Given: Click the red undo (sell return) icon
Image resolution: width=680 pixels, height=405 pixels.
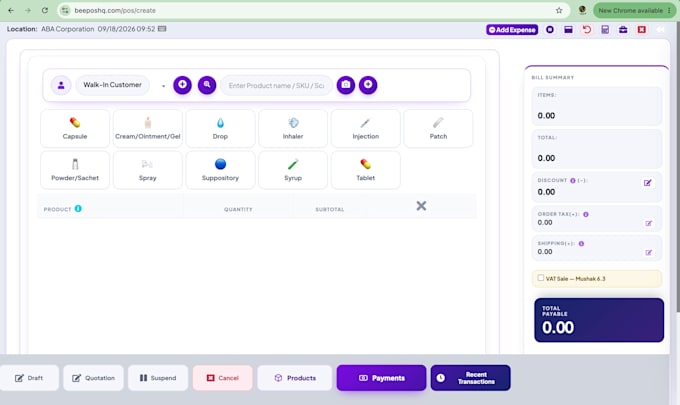Looking at the screenshot, I should [587, 29].
